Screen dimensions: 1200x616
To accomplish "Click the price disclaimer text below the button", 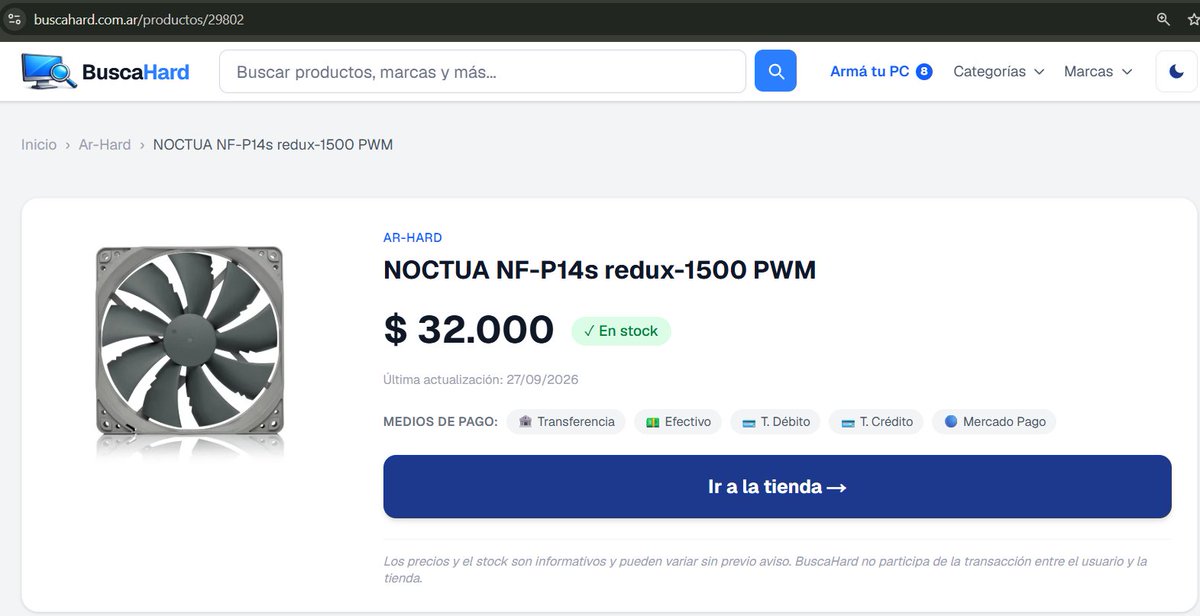I will (x=765, y=569).
